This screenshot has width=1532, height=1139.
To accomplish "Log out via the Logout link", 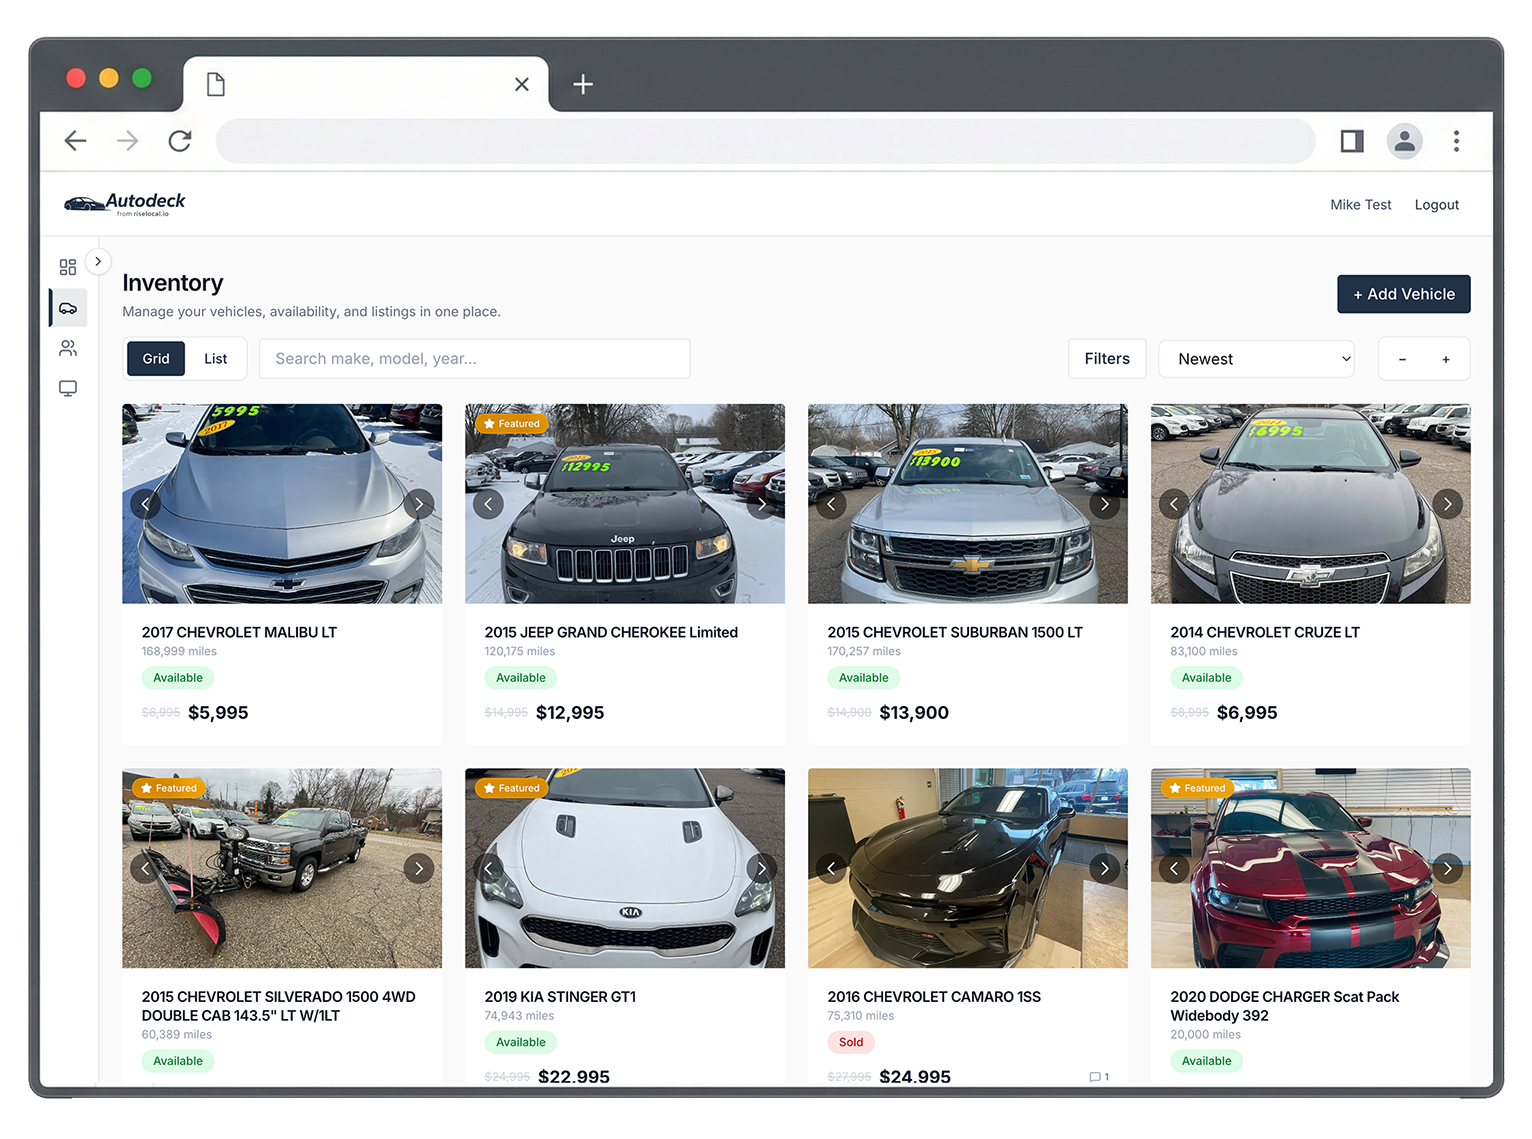I will [x=1437, y=204].
